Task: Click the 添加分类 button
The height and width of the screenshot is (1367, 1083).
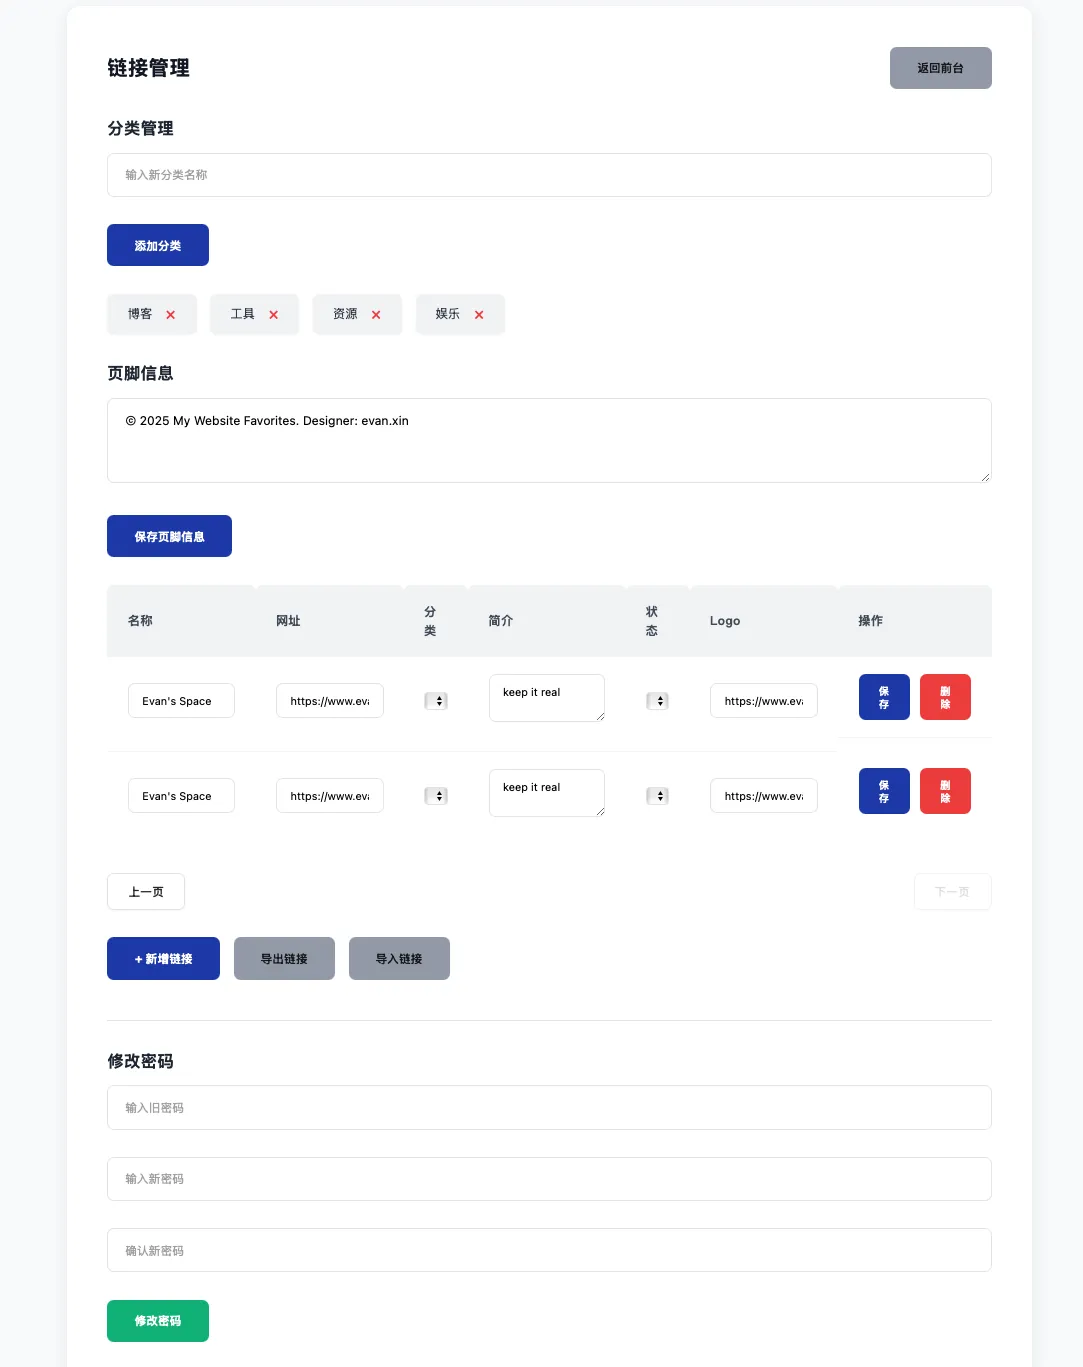Action: click(158, 245)
